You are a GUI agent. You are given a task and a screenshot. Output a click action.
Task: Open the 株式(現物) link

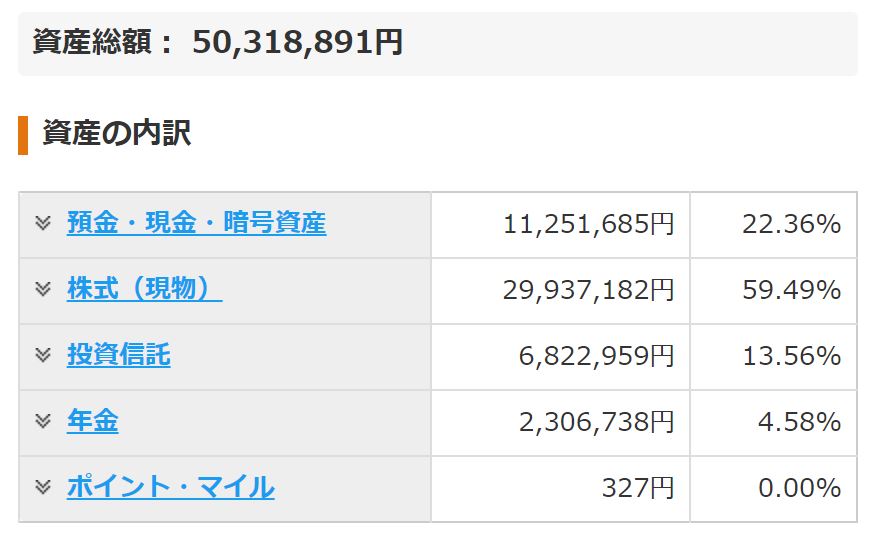(145, 289)
